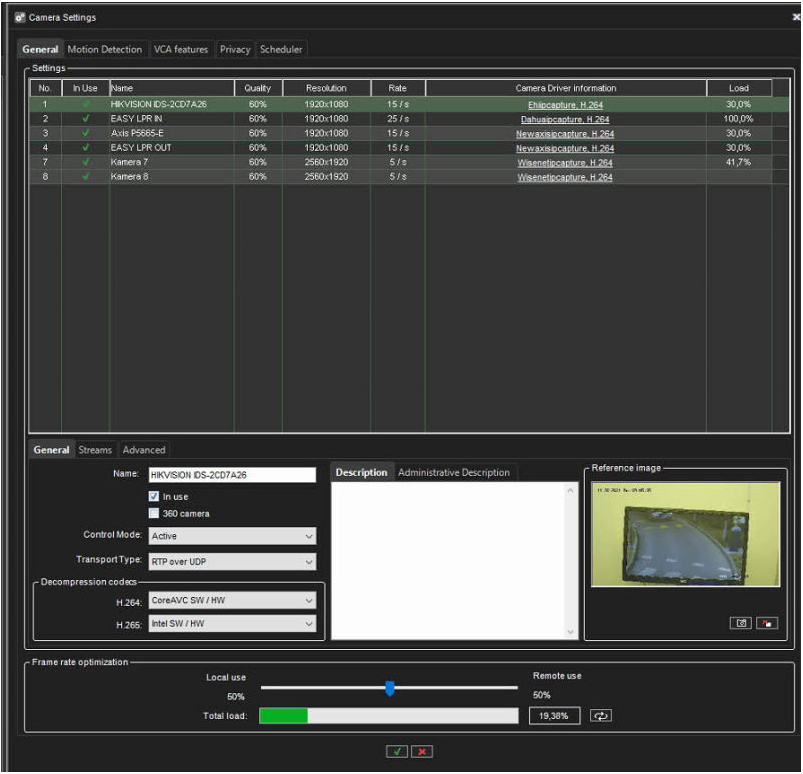Expand the Transport Type dropdown
Screen dimensions: 803x774
tap(232, 561)
